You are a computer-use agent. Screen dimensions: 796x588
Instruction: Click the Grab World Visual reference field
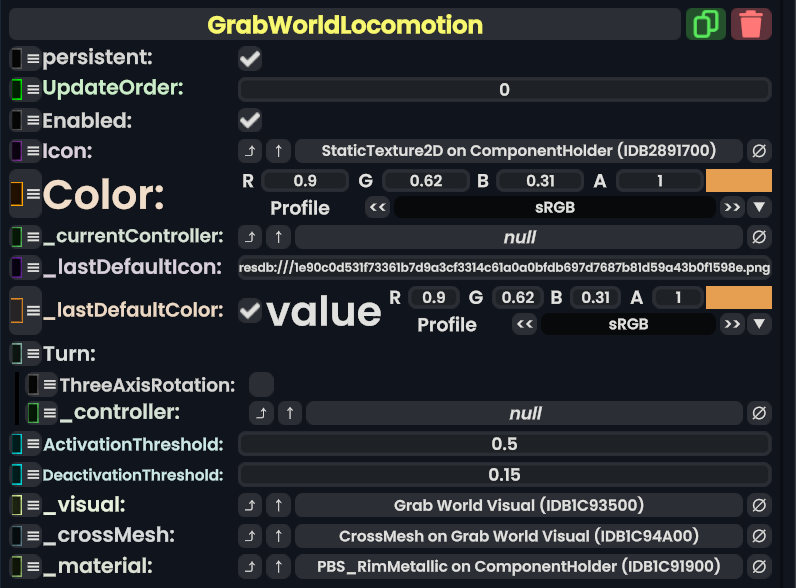point(518,505)
